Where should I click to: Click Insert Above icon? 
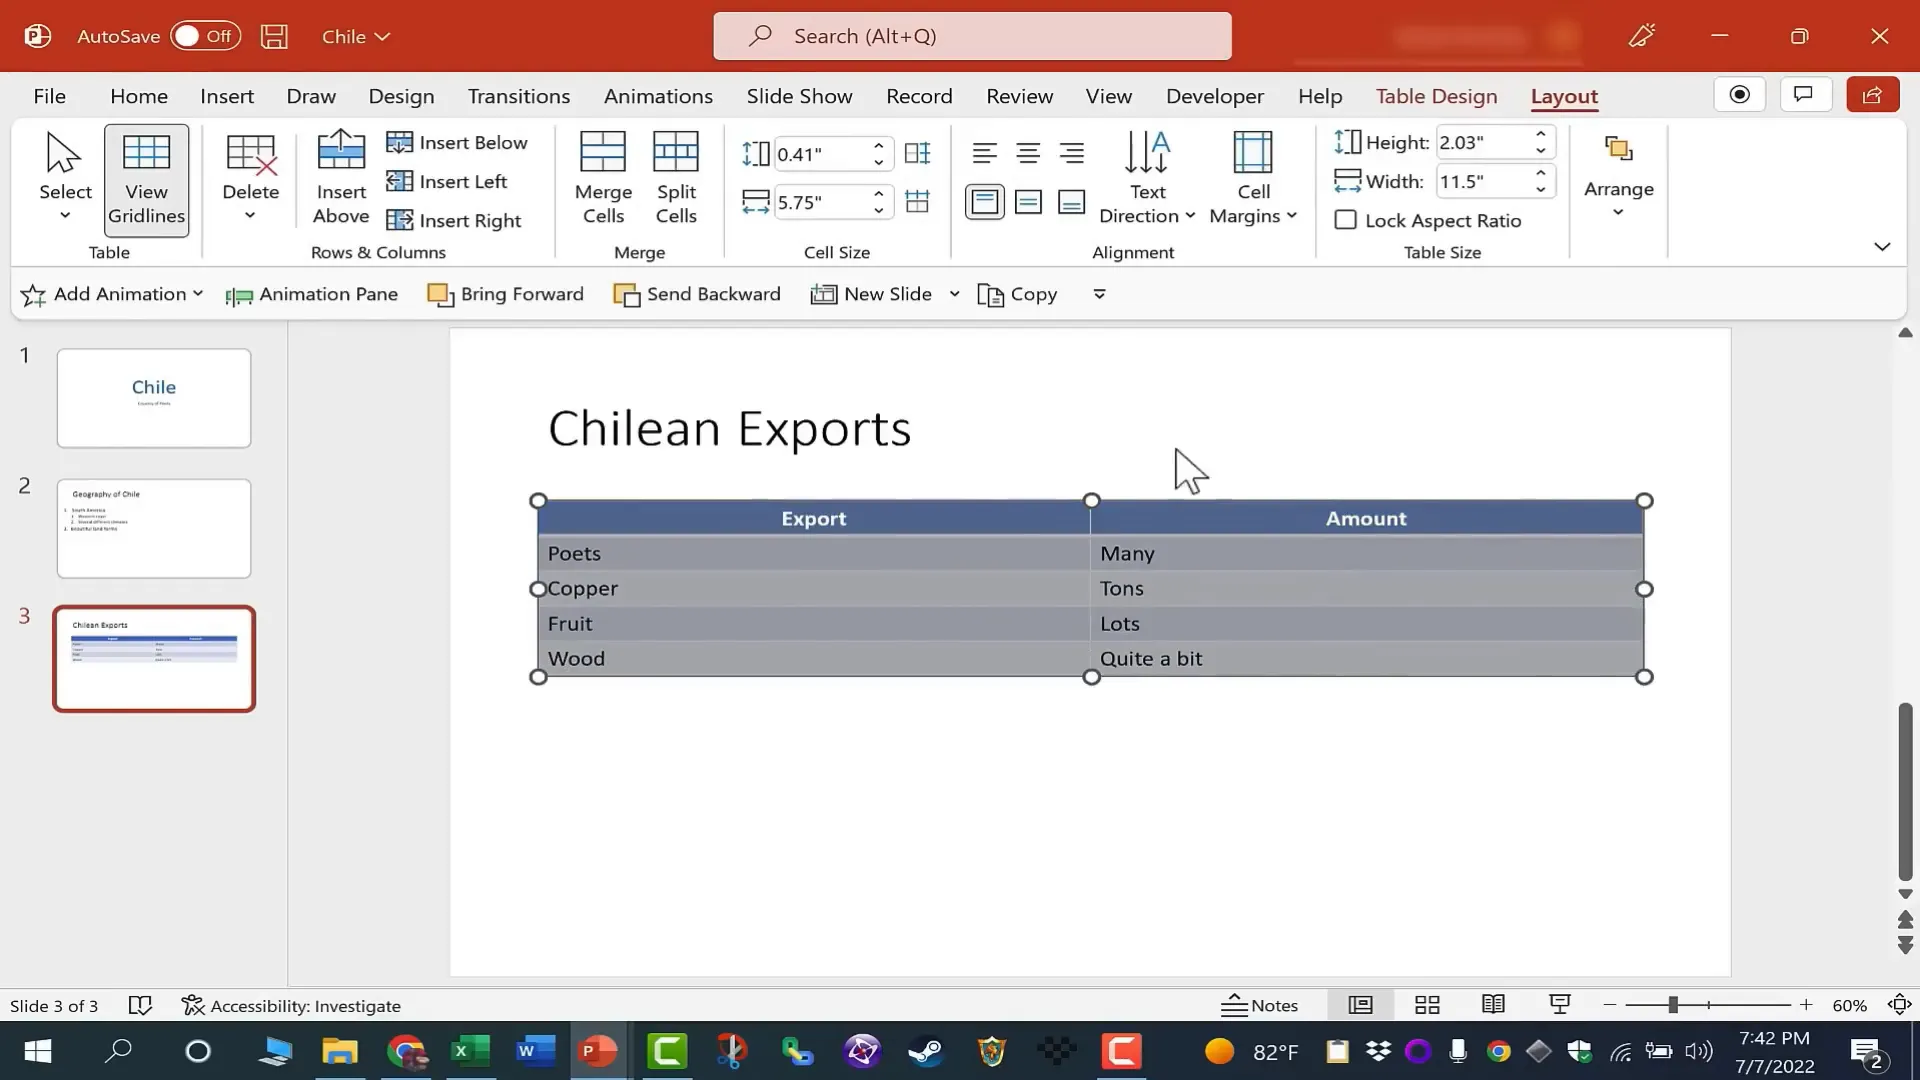[x=341, y=178]
